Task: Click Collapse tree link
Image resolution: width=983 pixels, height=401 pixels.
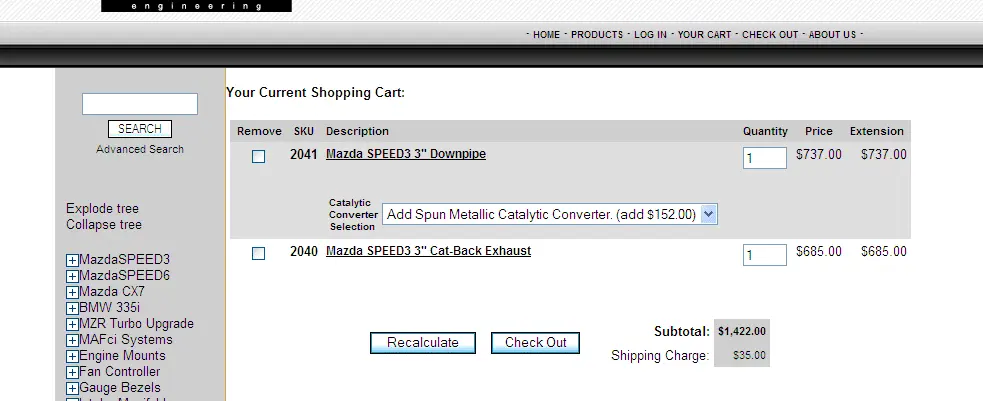Action: (104, 225)
